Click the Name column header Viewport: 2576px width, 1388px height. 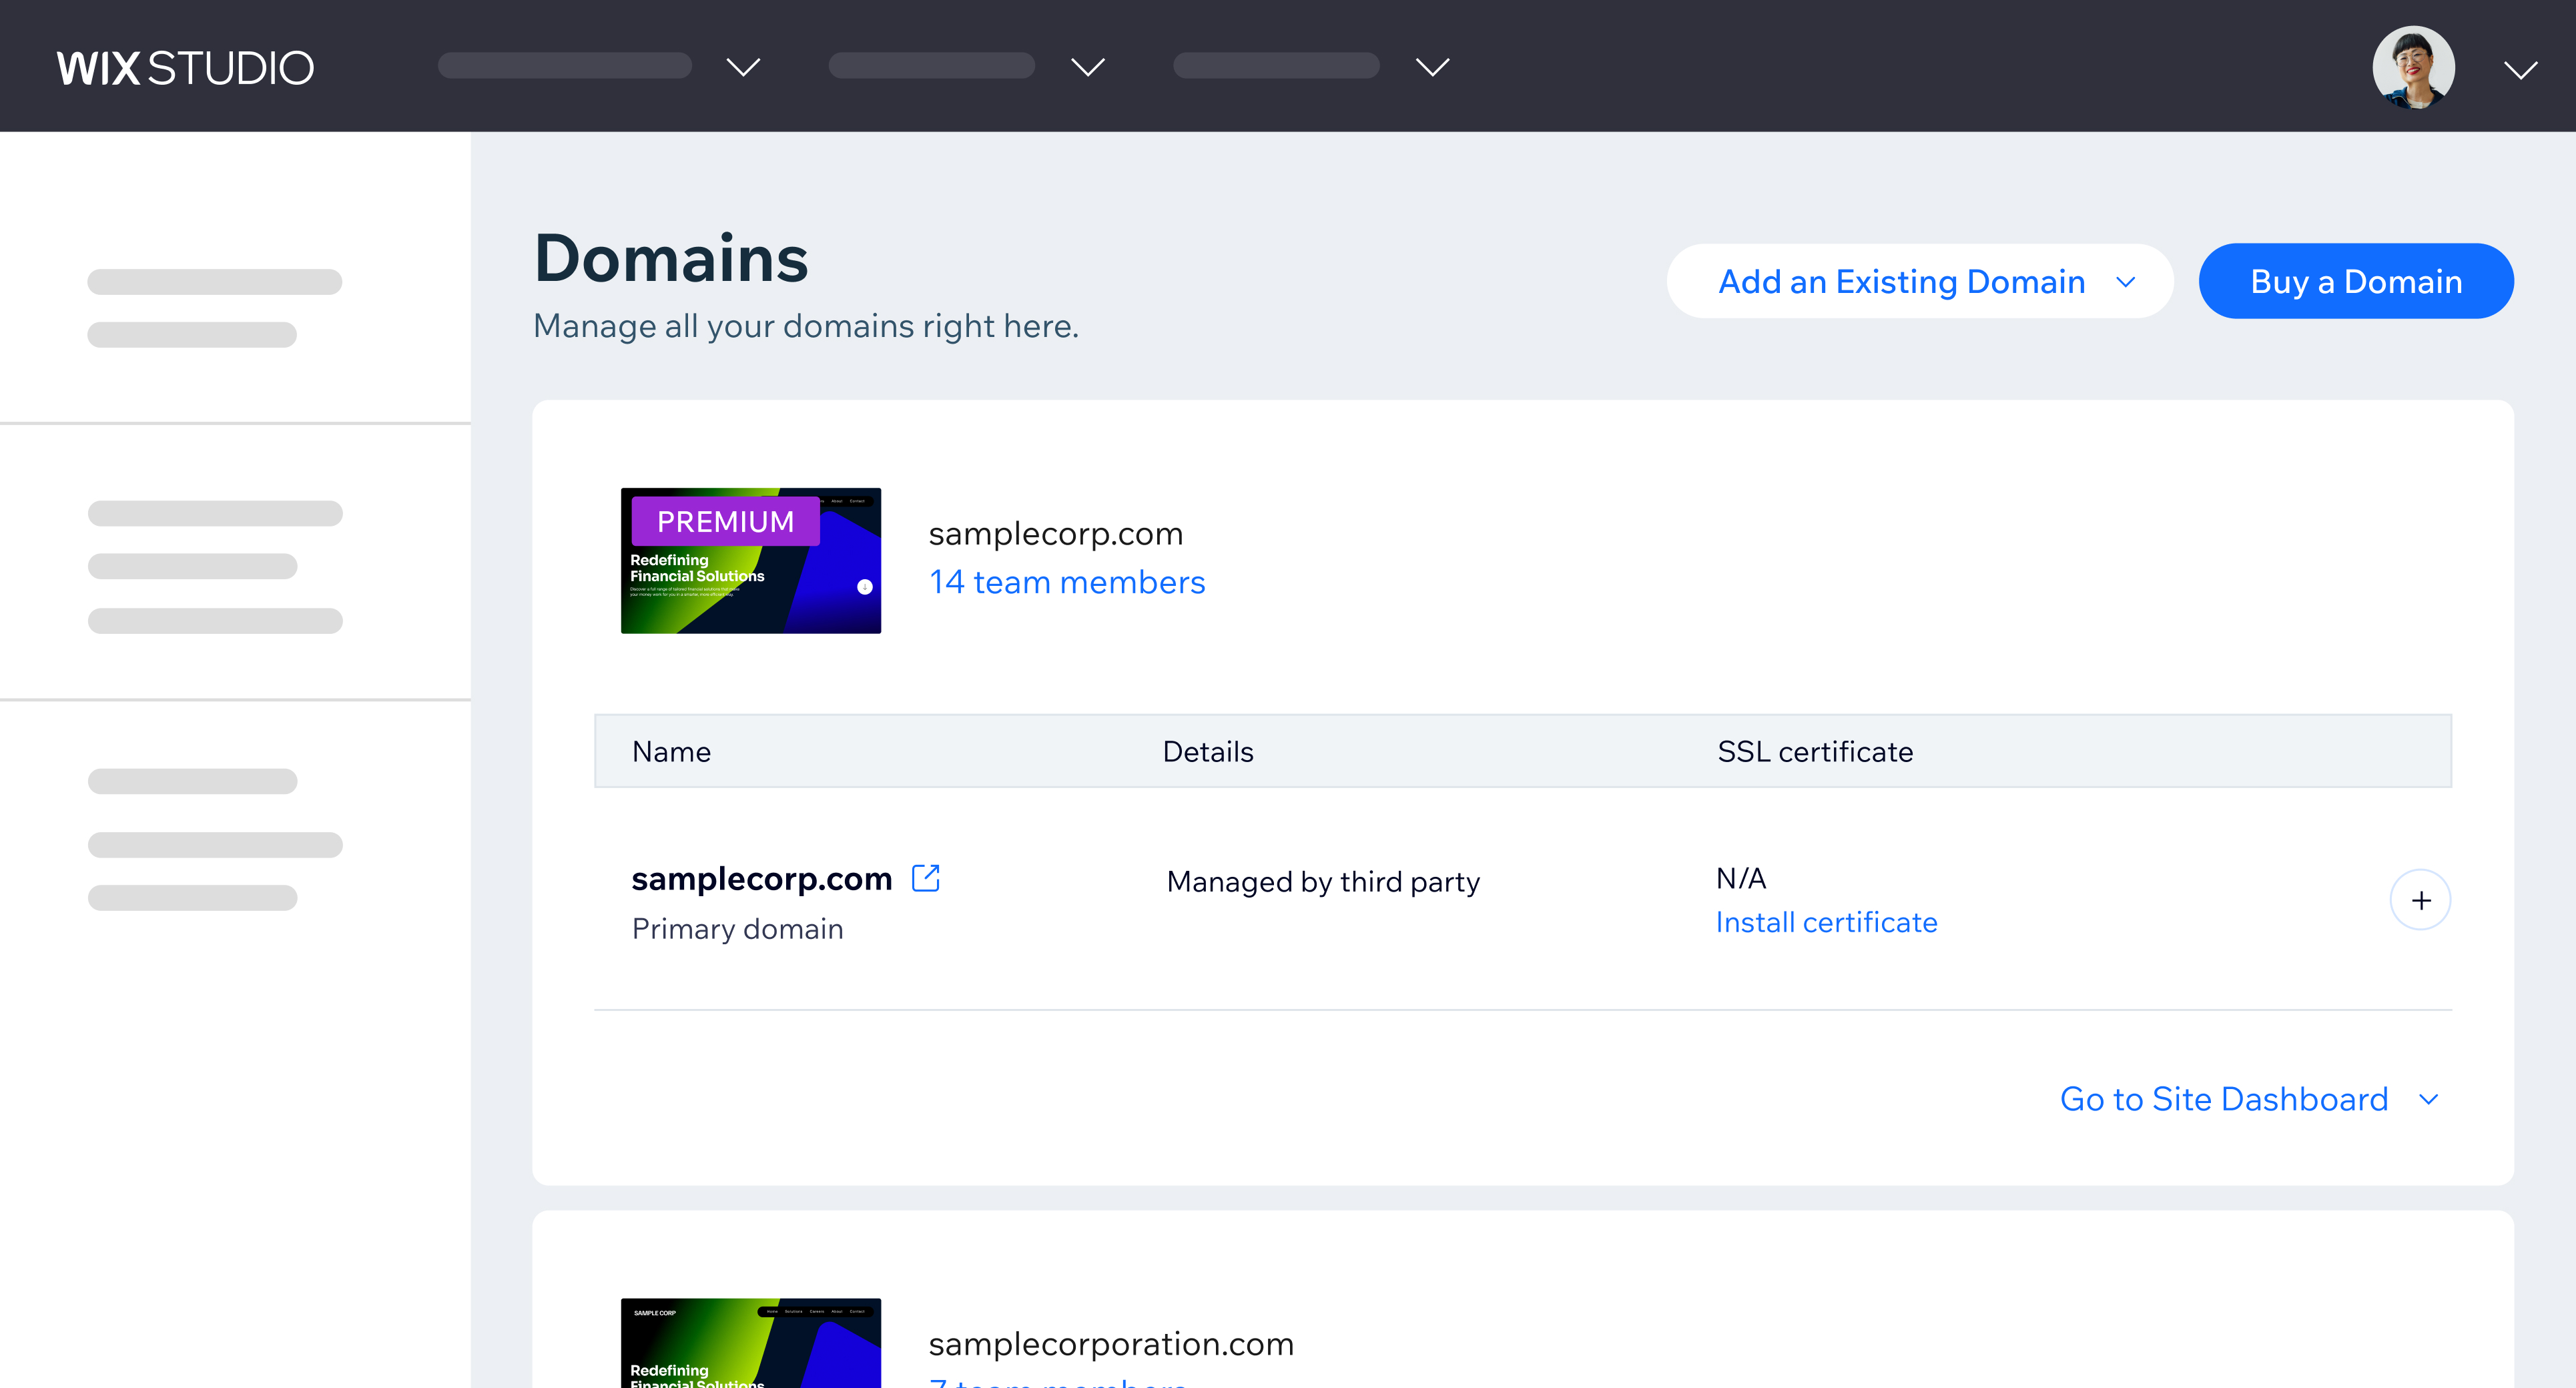point(671,752)
